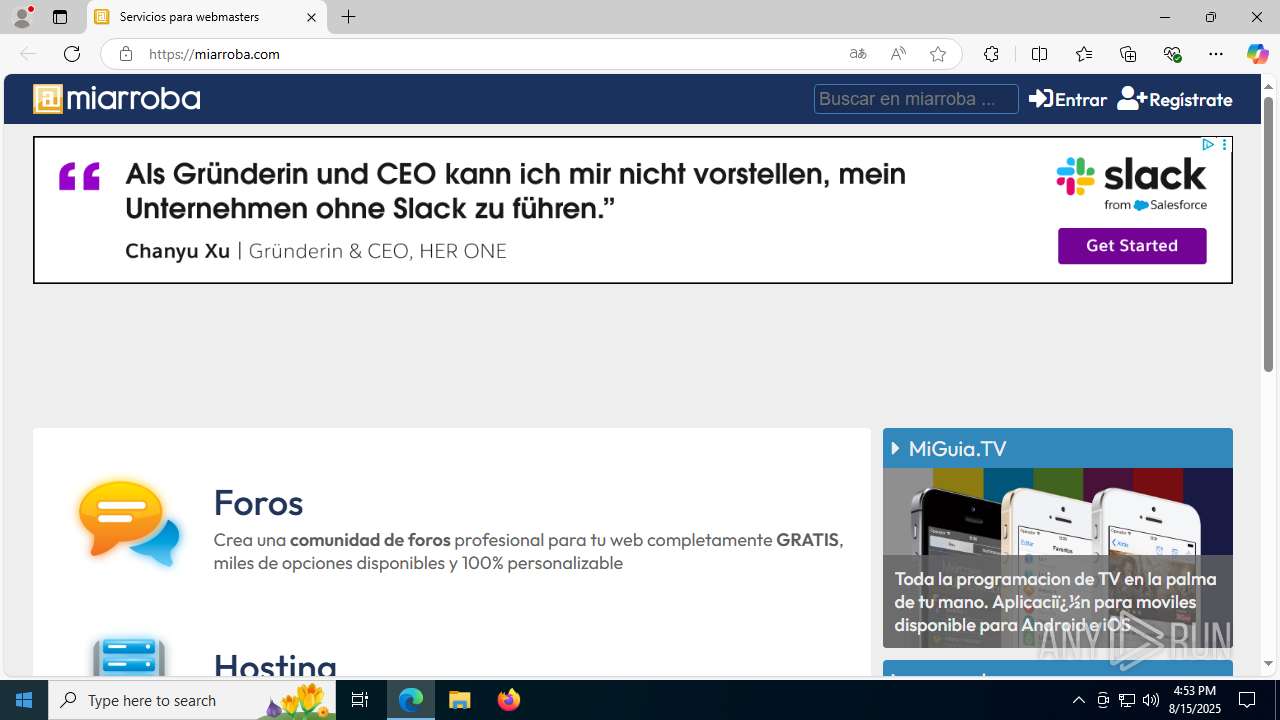Open the Collections panel
This screenshot has width=1280, height=720.
pos(1128,54)
